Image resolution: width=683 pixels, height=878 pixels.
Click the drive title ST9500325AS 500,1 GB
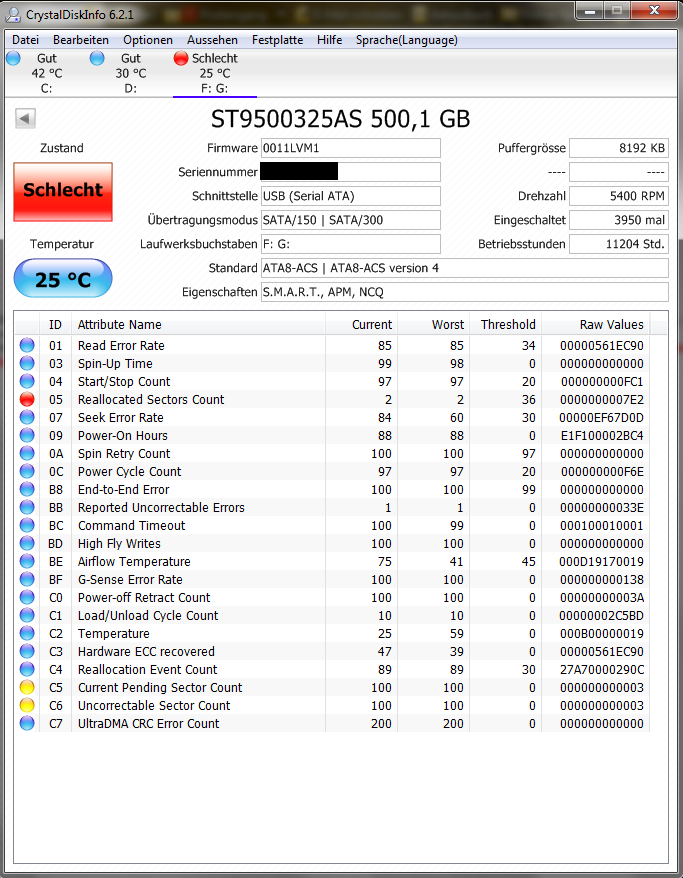coord(340,119)
